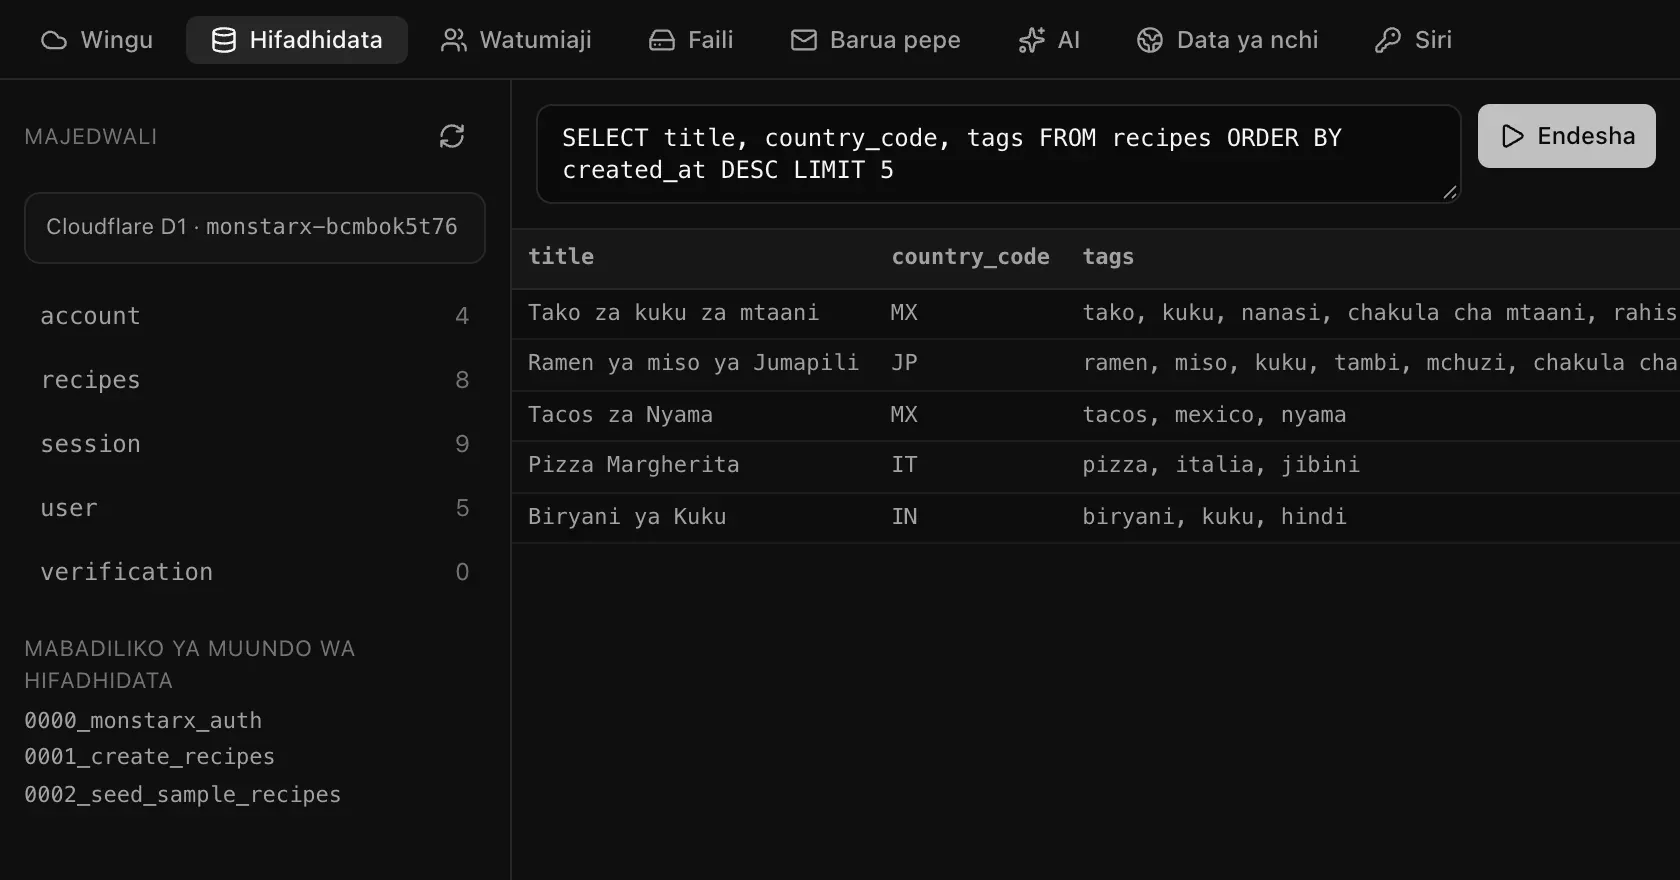
Task: Select migration 0000_monstarx_auth
Action: click(x=143, y=721)
